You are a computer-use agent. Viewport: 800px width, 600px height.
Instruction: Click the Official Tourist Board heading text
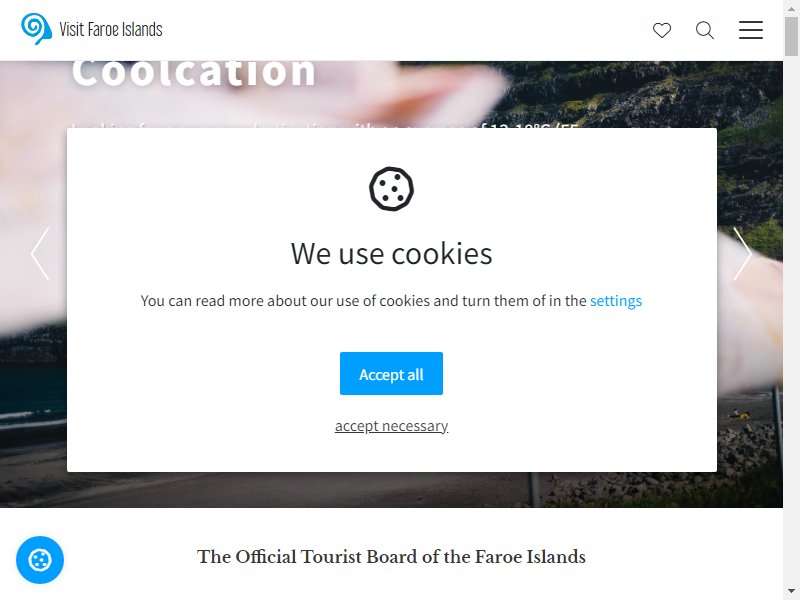tap(391, 557)
